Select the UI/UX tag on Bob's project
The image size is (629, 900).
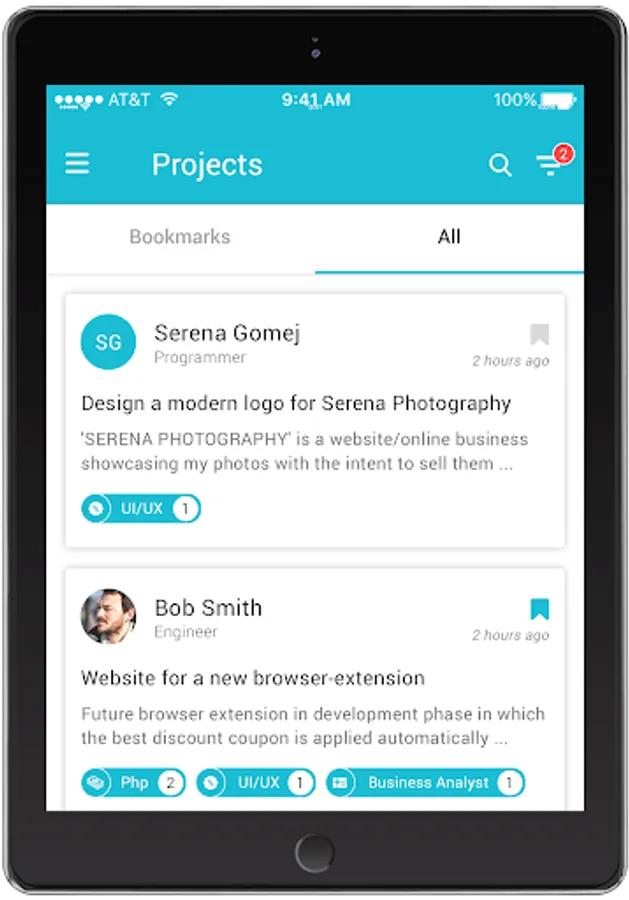(256, 782)
